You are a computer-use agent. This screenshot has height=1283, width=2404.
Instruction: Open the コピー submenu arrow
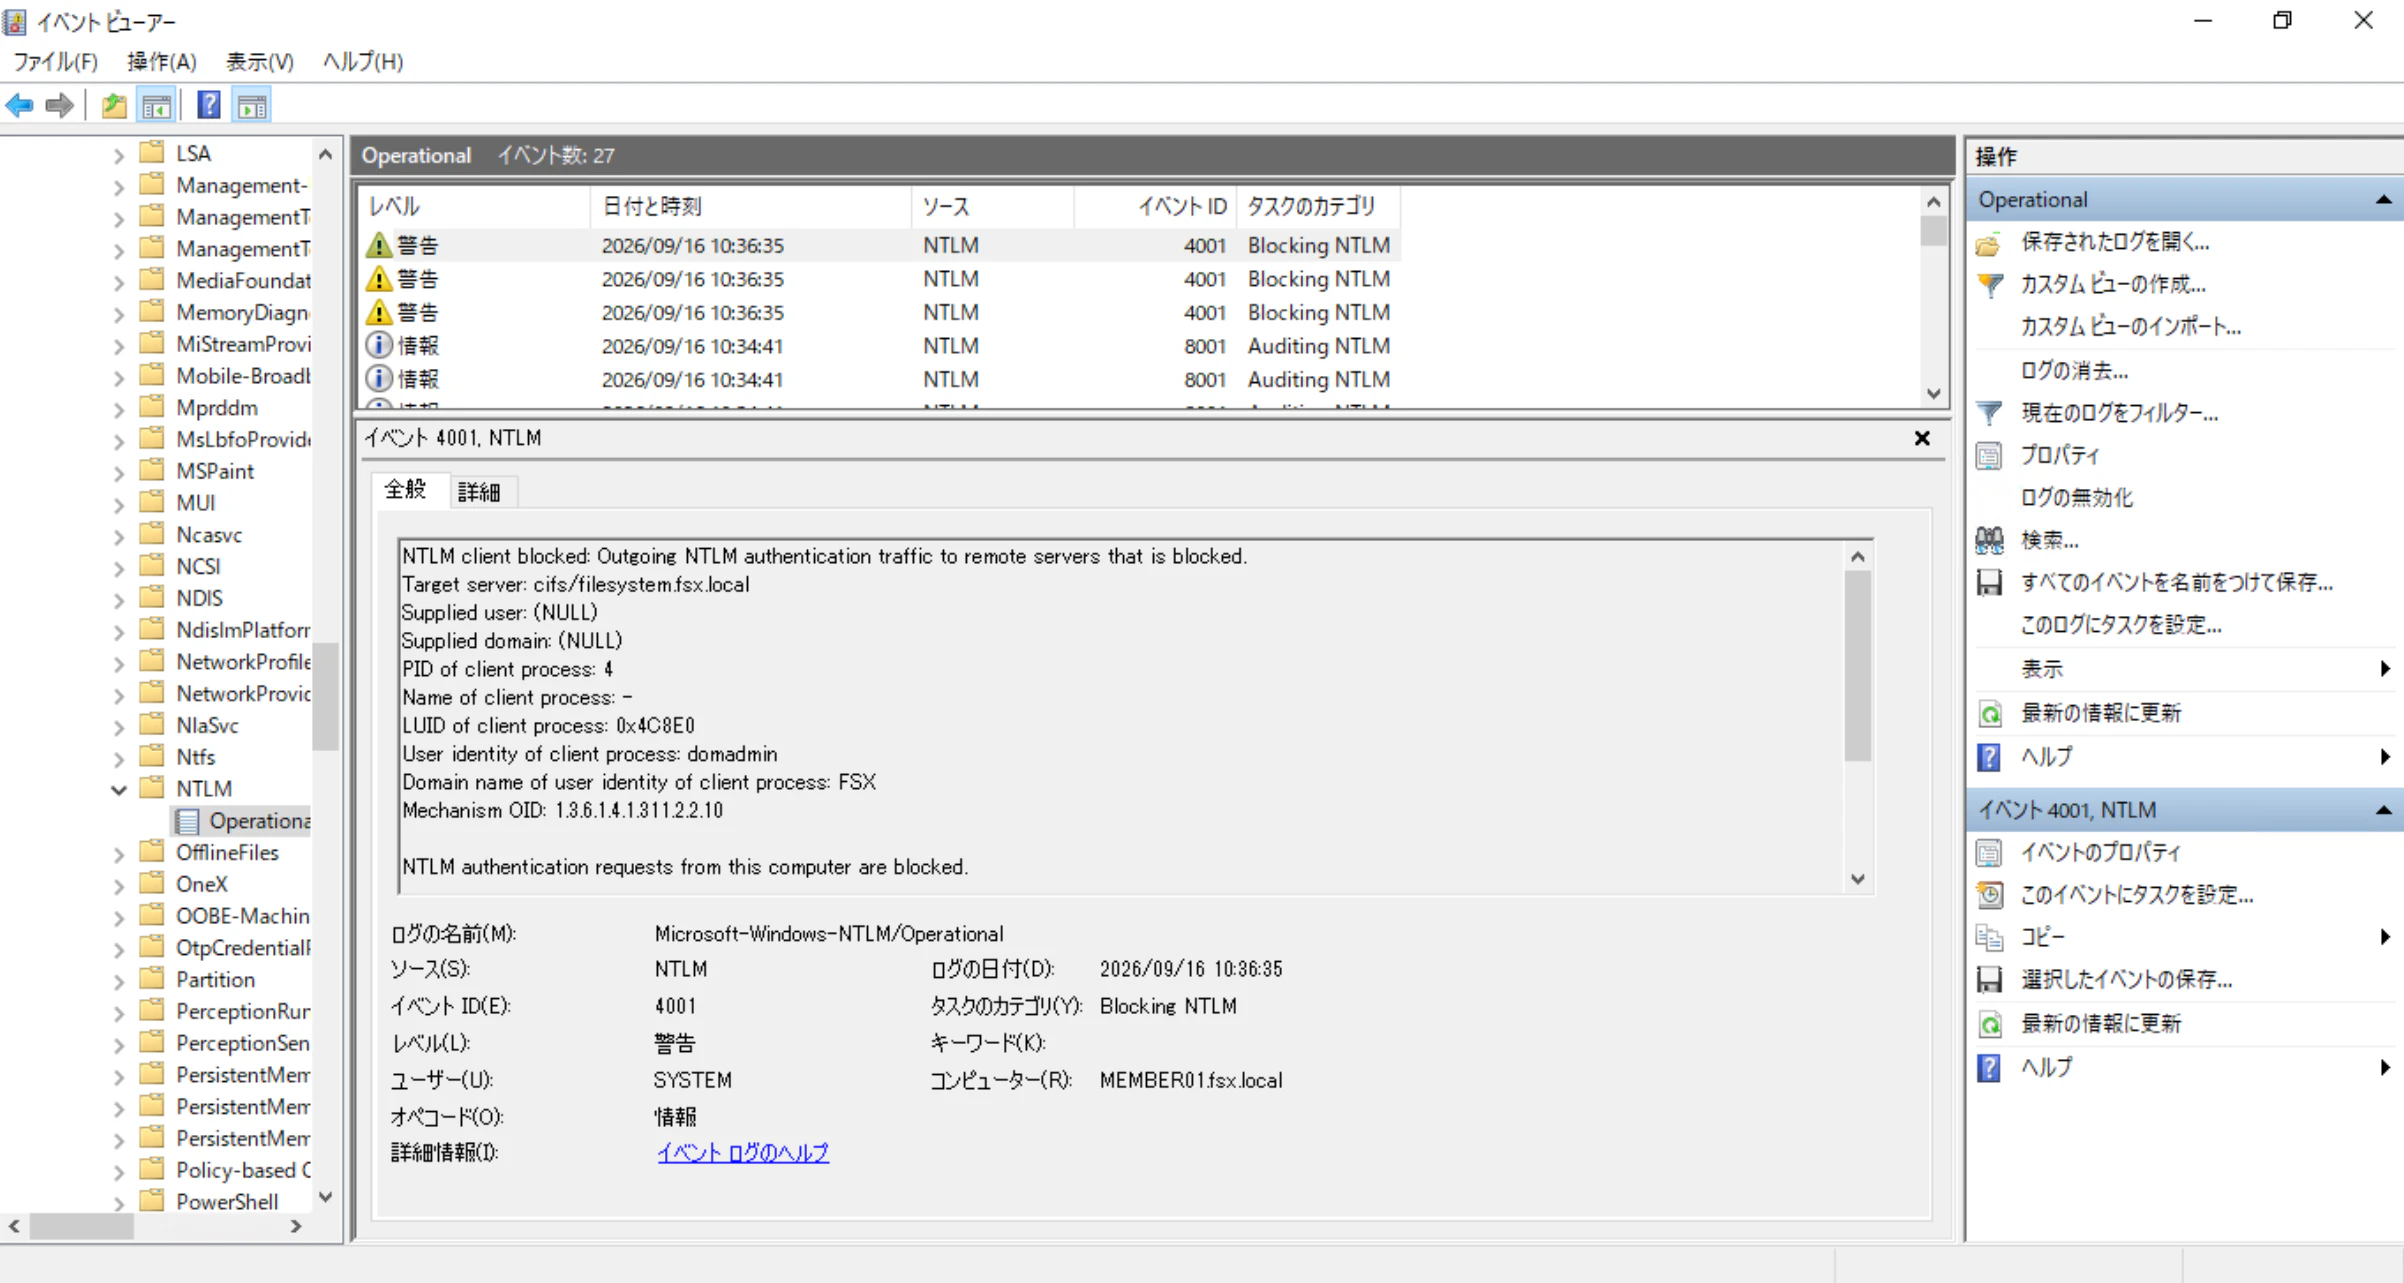tap(2385, 937)
